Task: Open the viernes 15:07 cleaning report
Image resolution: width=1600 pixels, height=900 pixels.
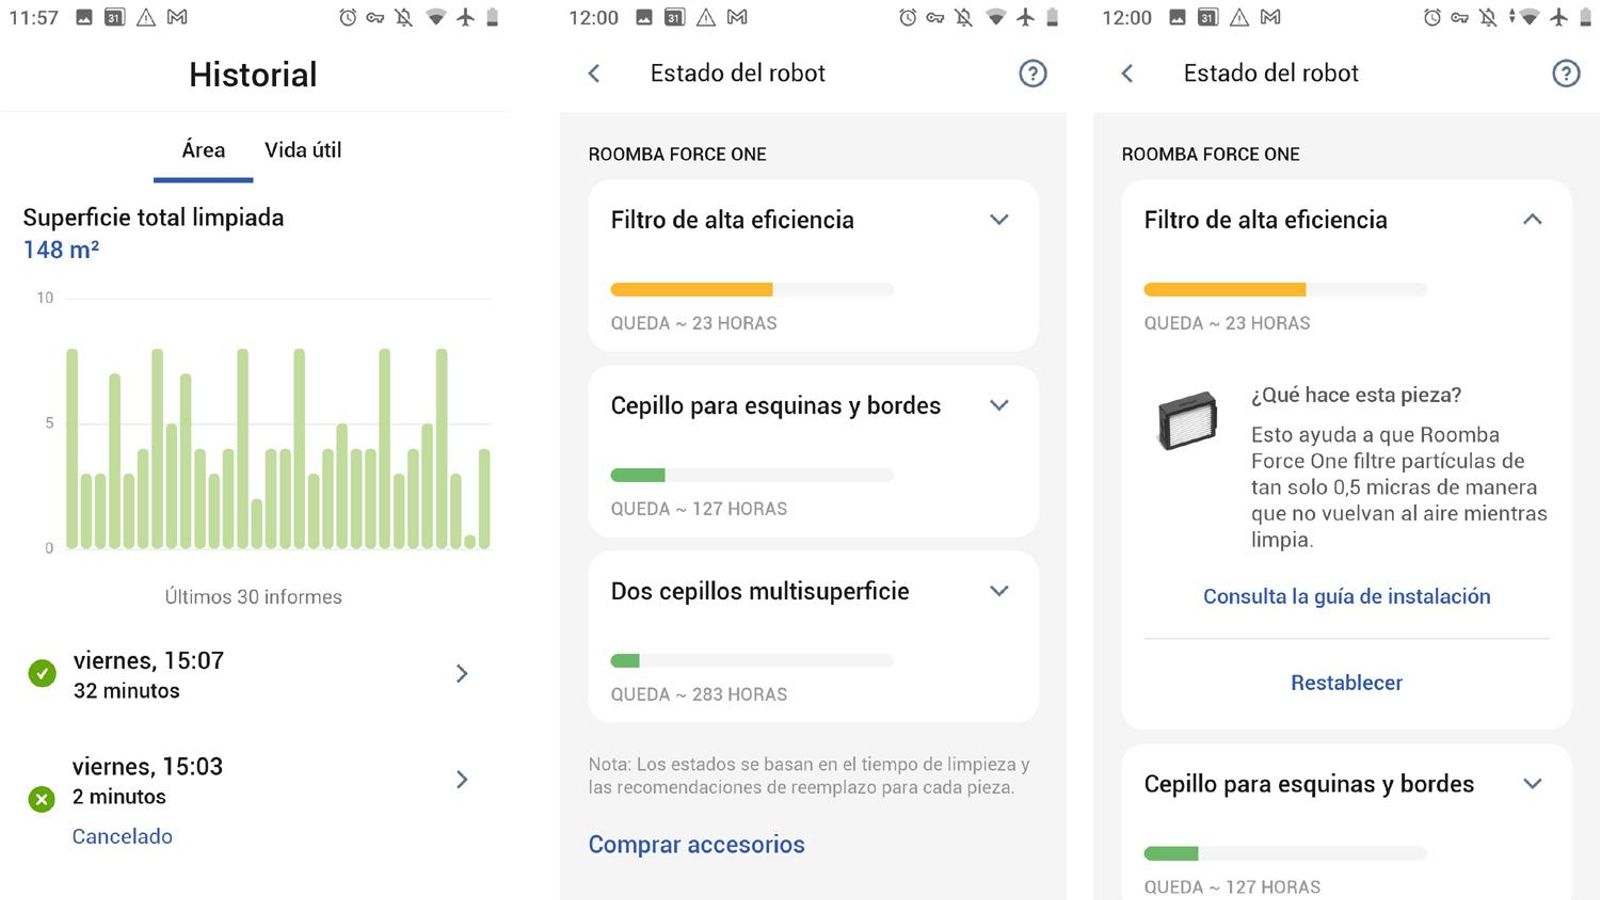Action: point(461,674)
